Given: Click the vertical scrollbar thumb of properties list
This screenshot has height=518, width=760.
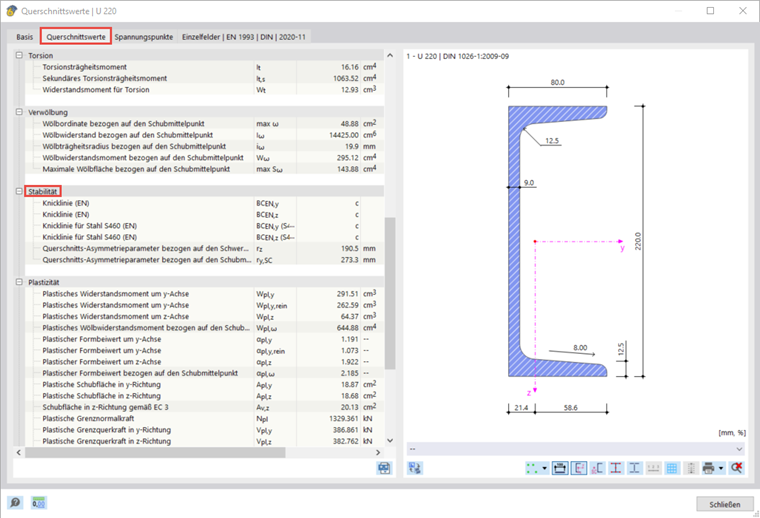Looking at the screenshot, I should (390, 293).
